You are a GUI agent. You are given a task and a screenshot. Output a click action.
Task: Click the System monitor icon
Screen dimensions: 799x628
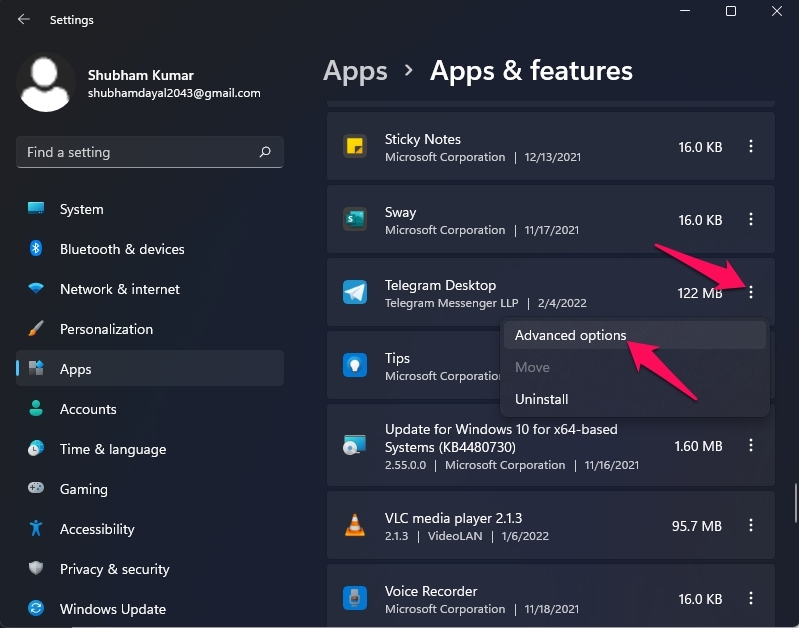click(x=36, y=208)
